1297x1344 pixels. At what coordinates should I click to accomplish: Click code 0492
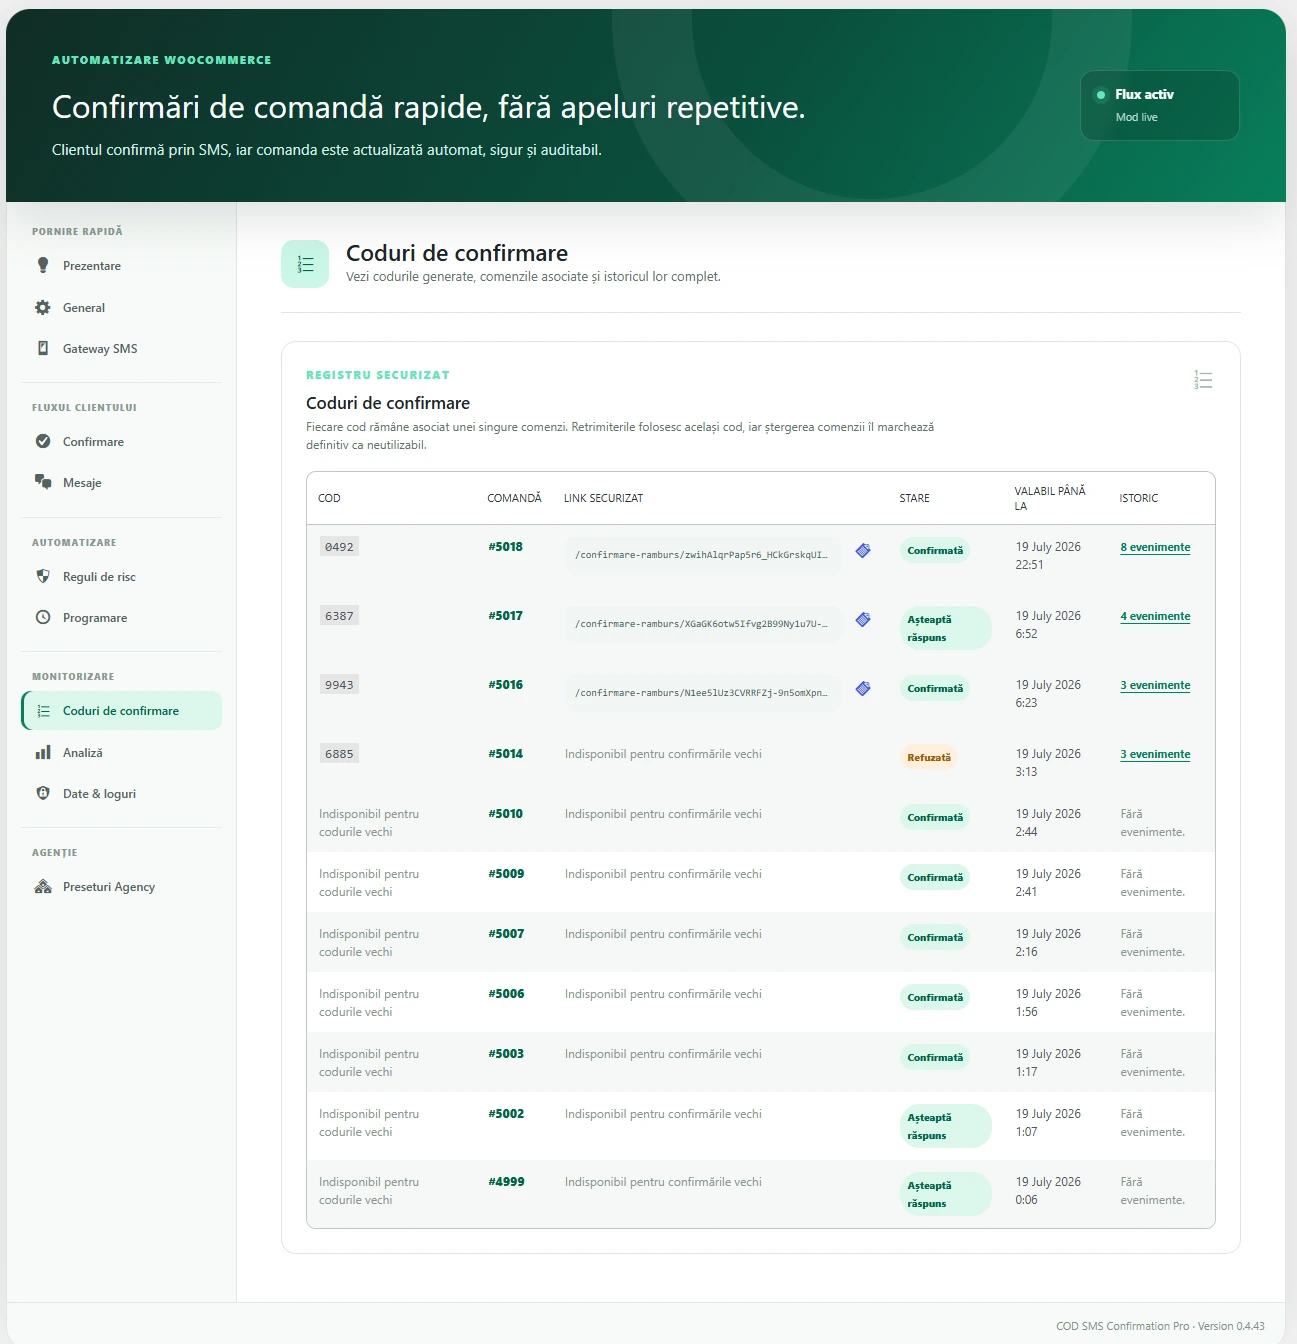click(339, 547)
